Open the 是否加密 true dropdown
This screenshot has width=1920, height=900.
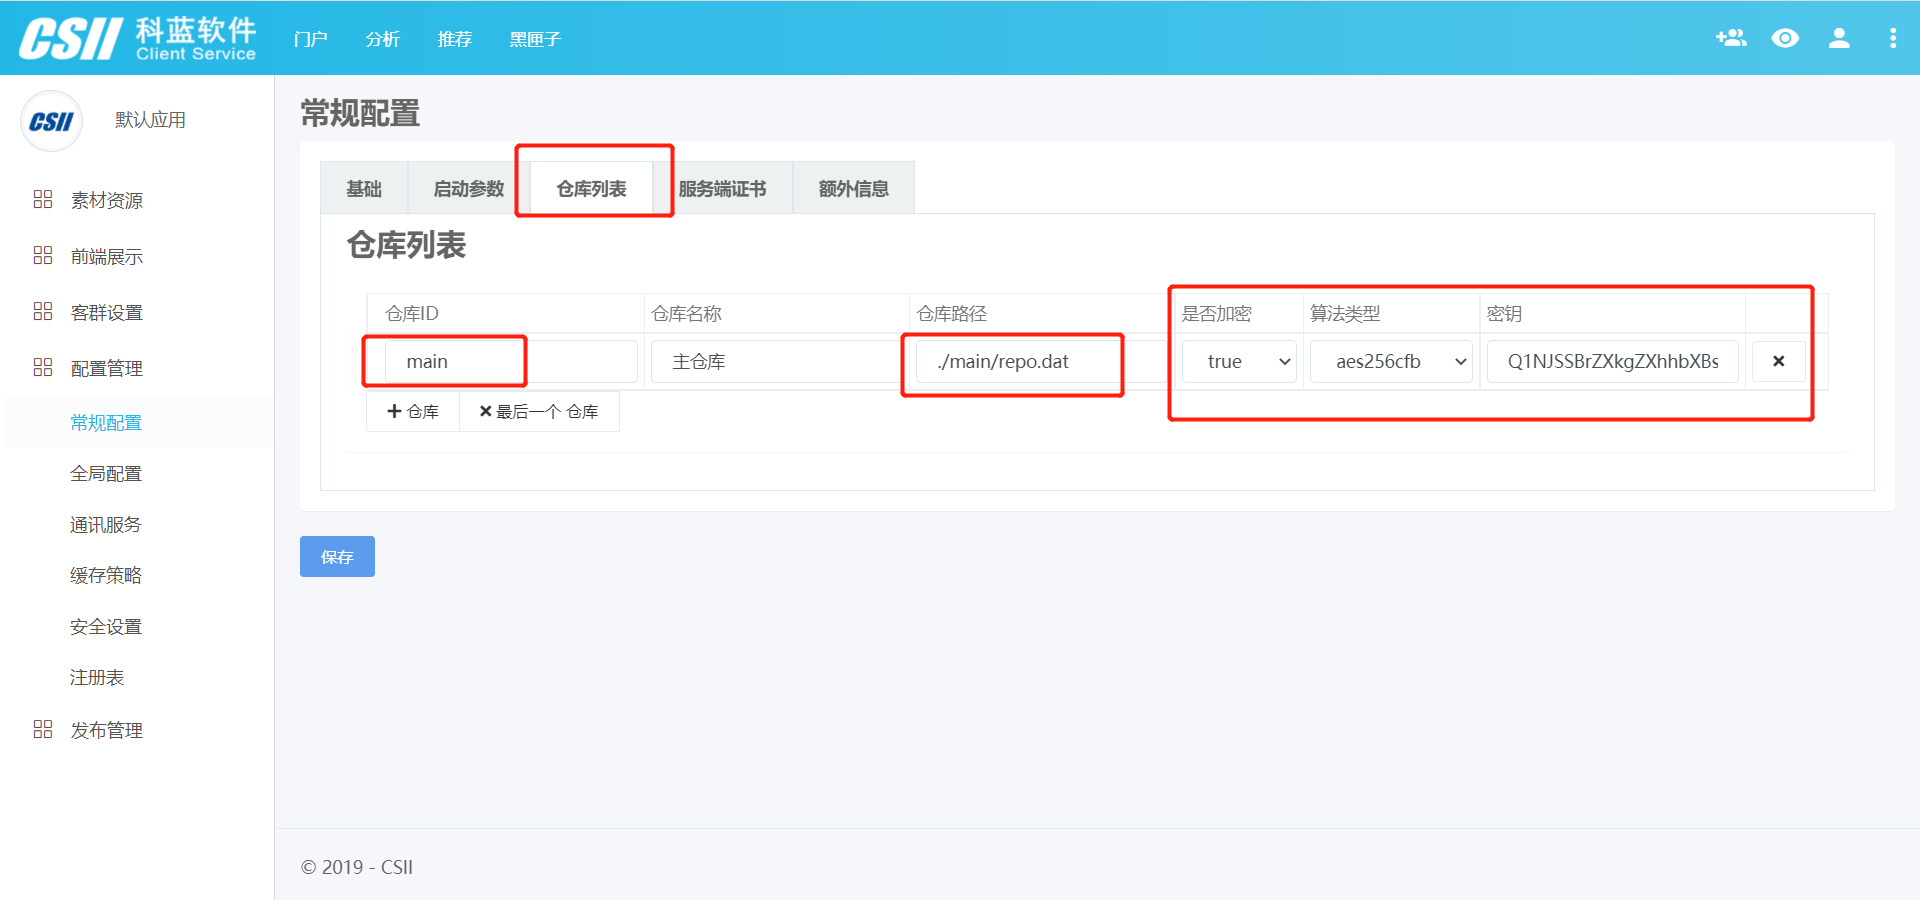(1239, 361)
